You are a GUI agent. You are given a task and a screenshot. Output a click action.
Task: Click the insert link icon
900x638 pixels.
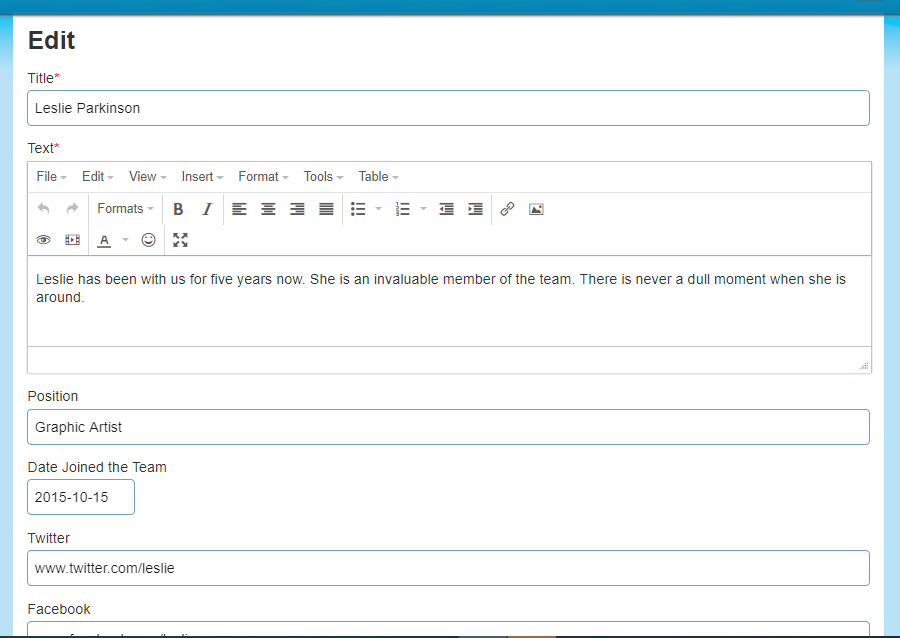[507, 209]
